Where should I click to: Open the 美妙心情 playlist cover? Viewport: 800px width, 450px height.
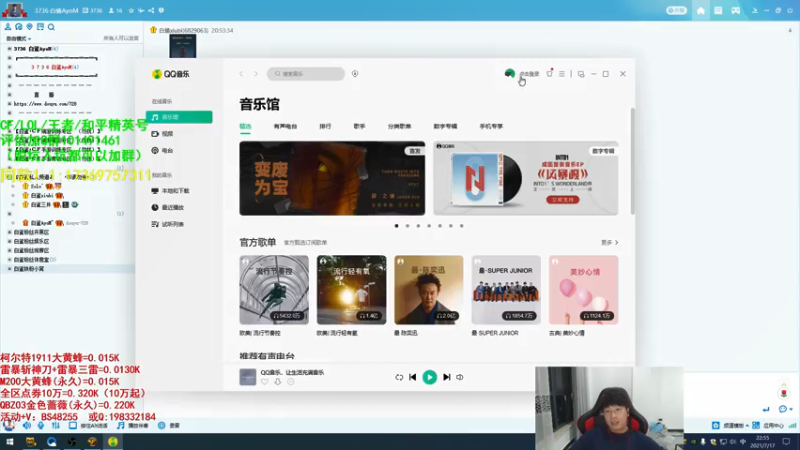[584, 290]
